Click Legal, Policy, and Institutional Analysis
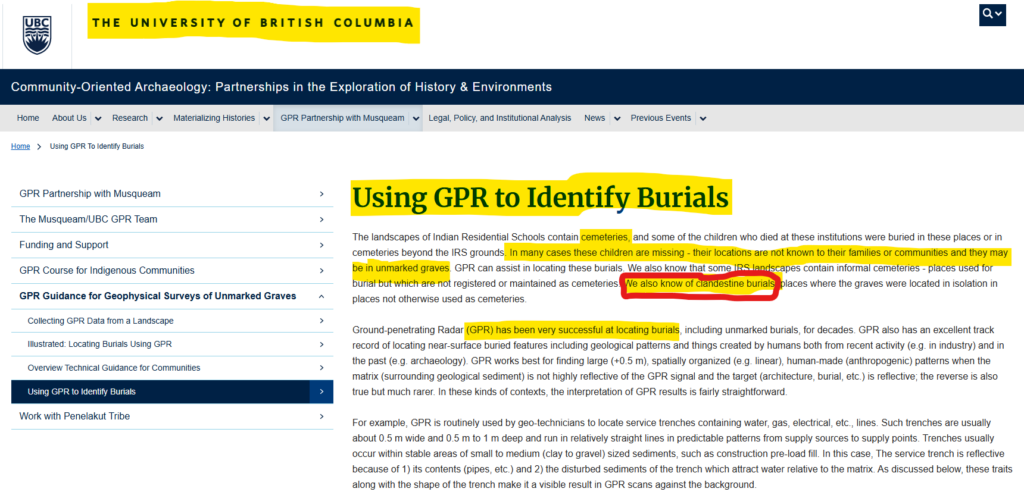 pos(499,118)
